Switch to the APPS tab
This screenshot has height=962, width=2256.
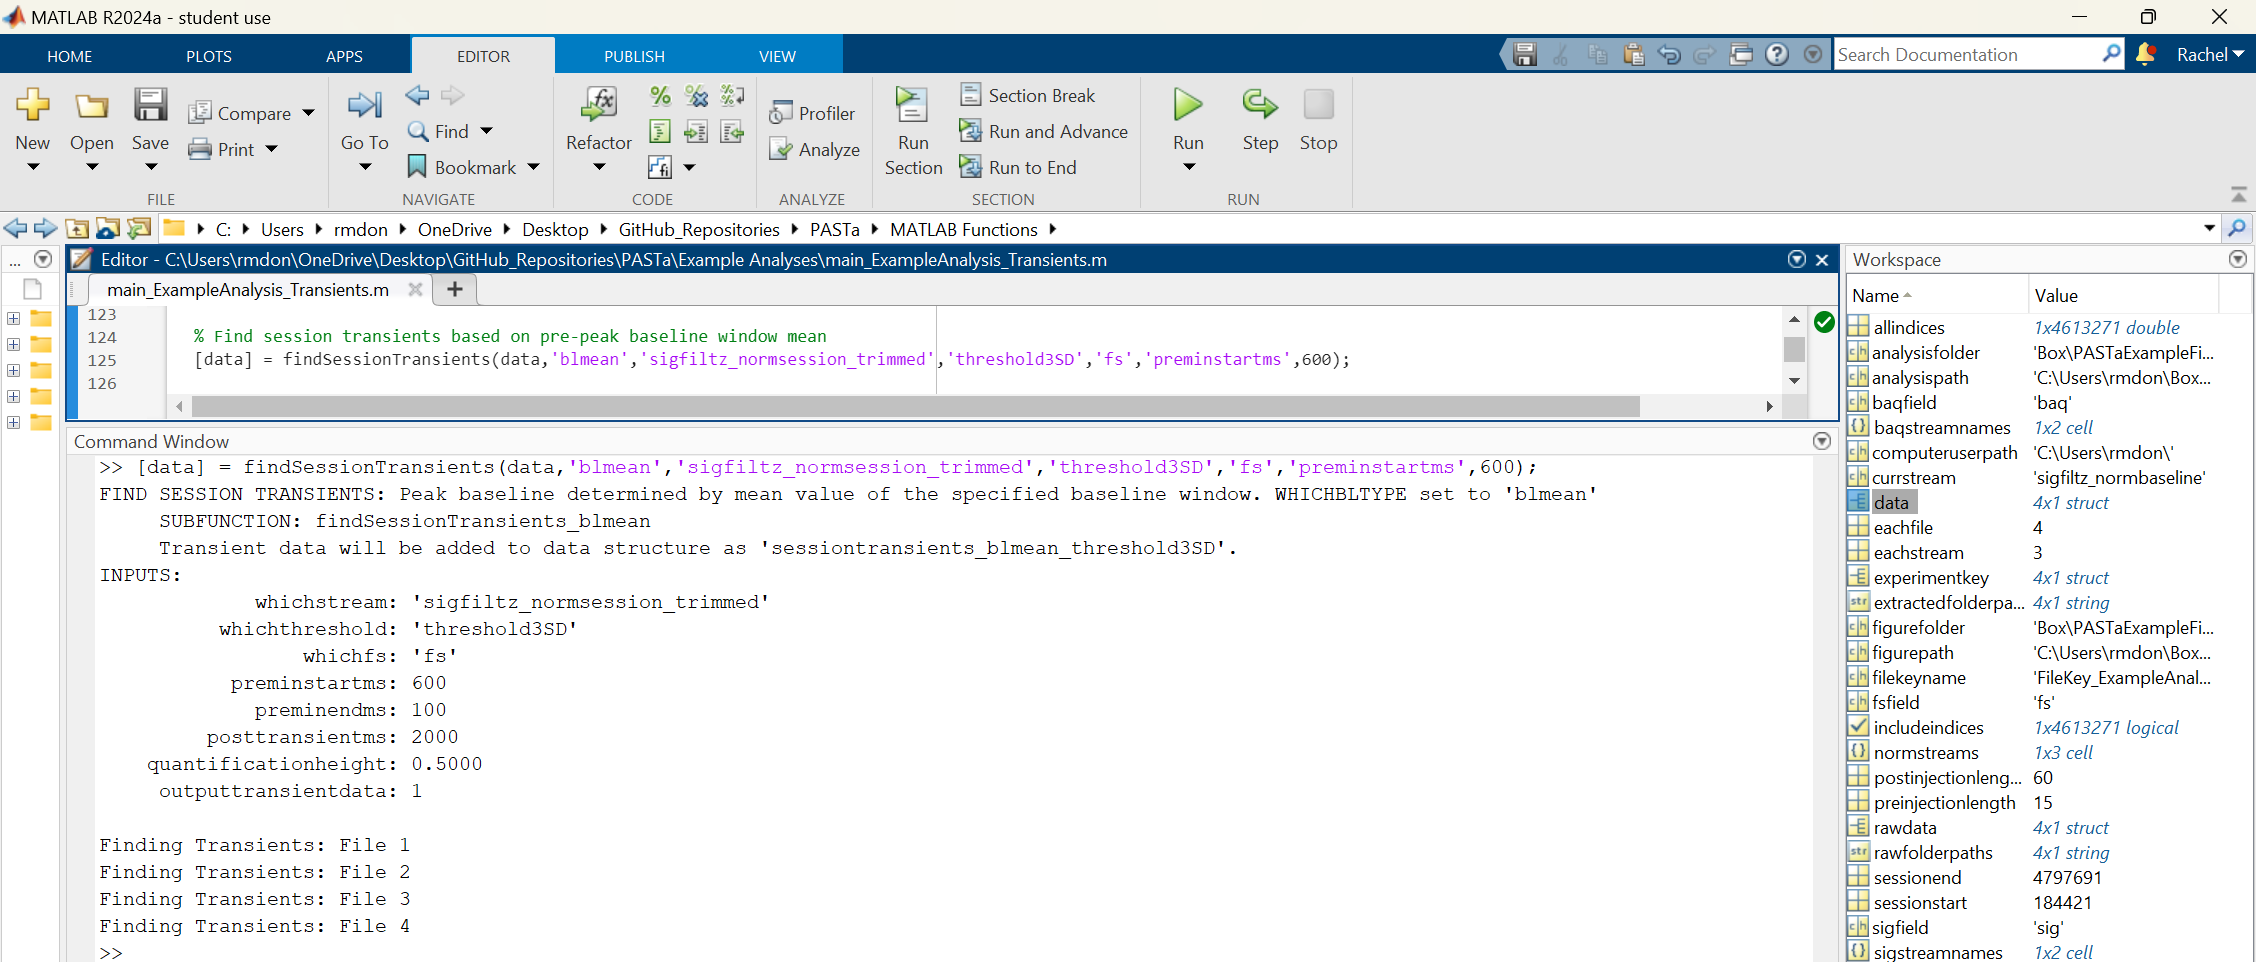[x=344, y=56]
